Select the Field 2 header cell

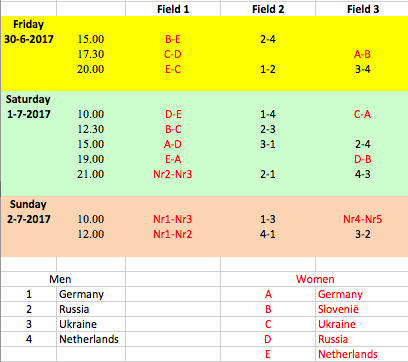[x=268, y=9]
